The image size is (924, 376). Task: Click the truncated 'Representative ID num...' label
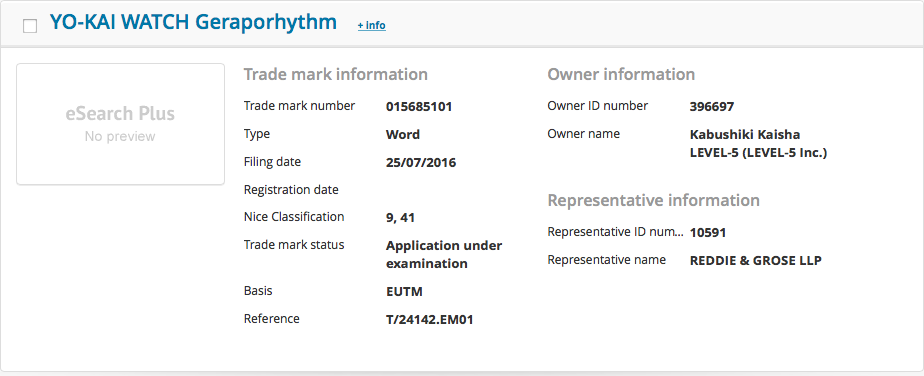(616, 232)
